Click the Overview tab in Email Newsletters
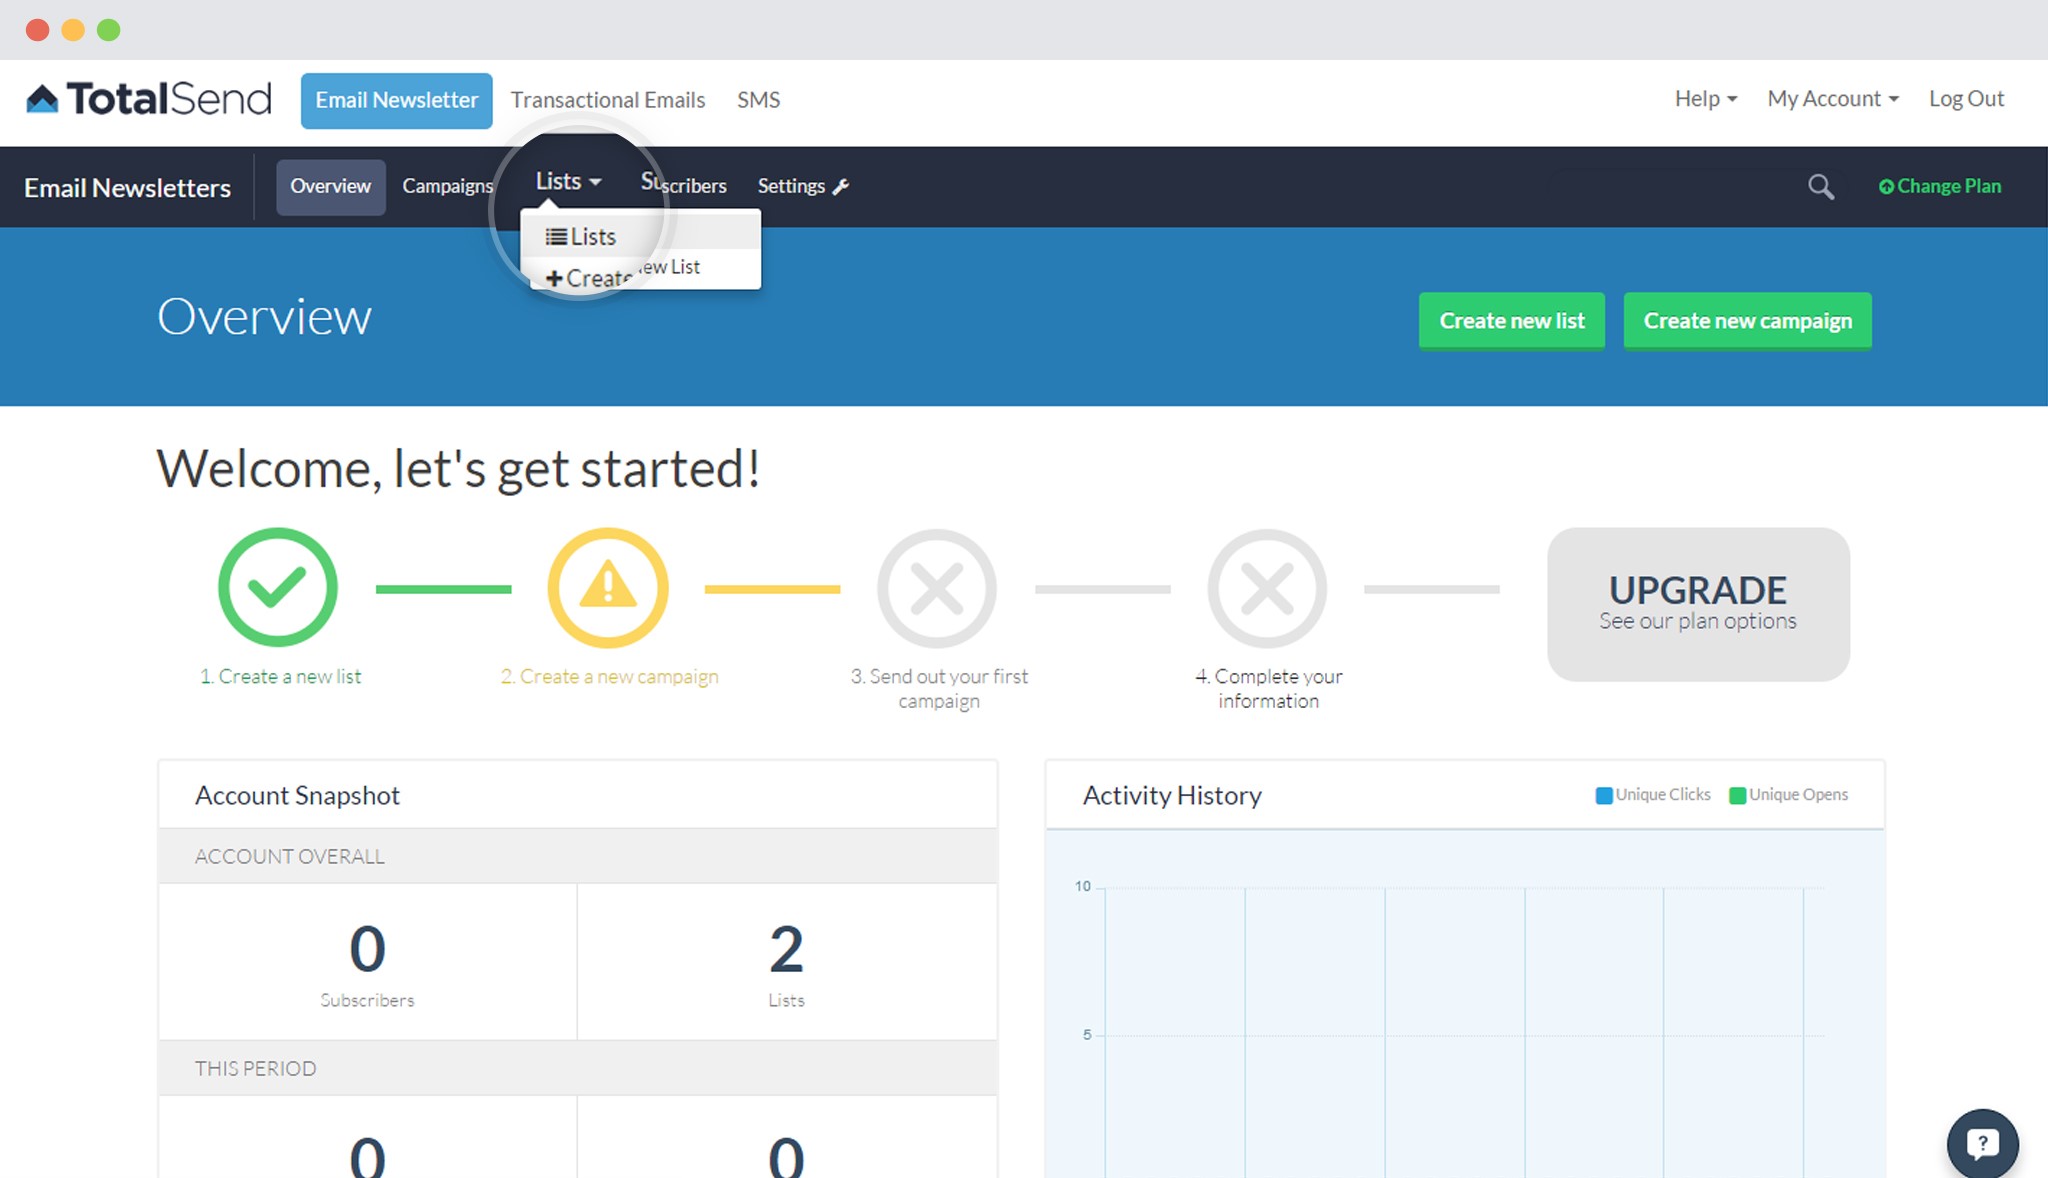Image resolution: width=2048 pixels, height=1178 pixels. (329, 184)
